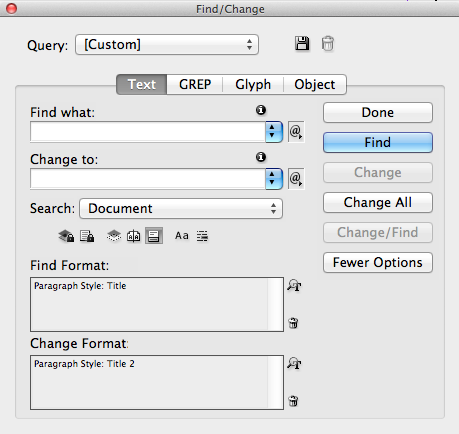The width and height of the screenshot is (459, 434).
Task: Open the Query dropdown showing Custom
Action: click(167, 44)
